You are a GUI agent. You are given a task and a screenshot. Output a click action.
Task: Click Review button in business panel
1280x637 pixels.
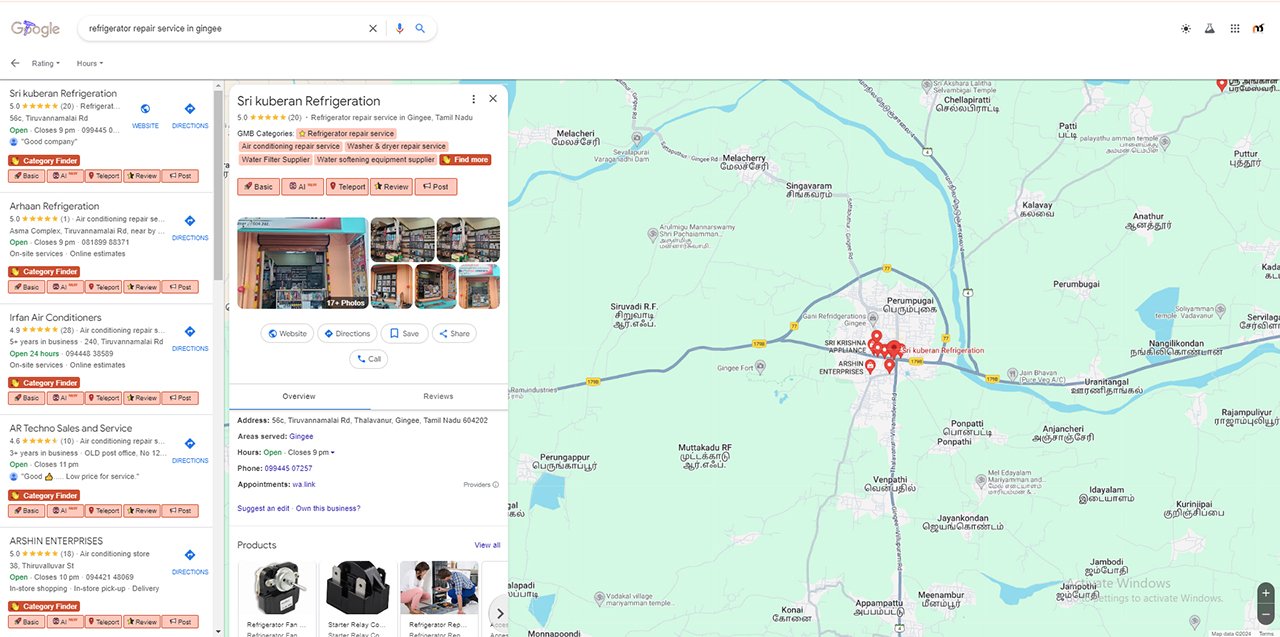391,186
